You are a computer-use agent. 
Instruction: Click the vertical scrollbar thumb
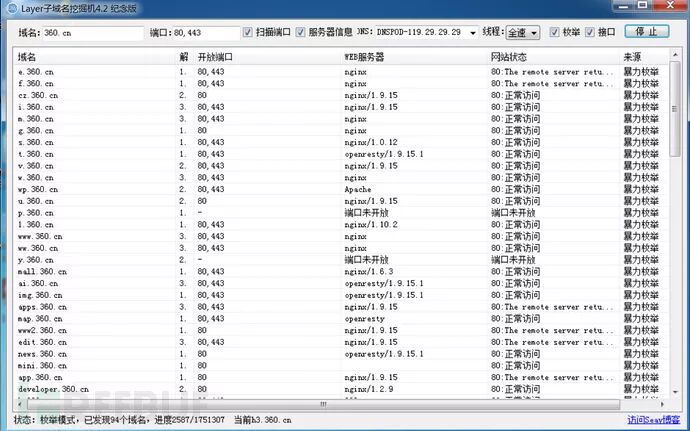click(675, 108)
